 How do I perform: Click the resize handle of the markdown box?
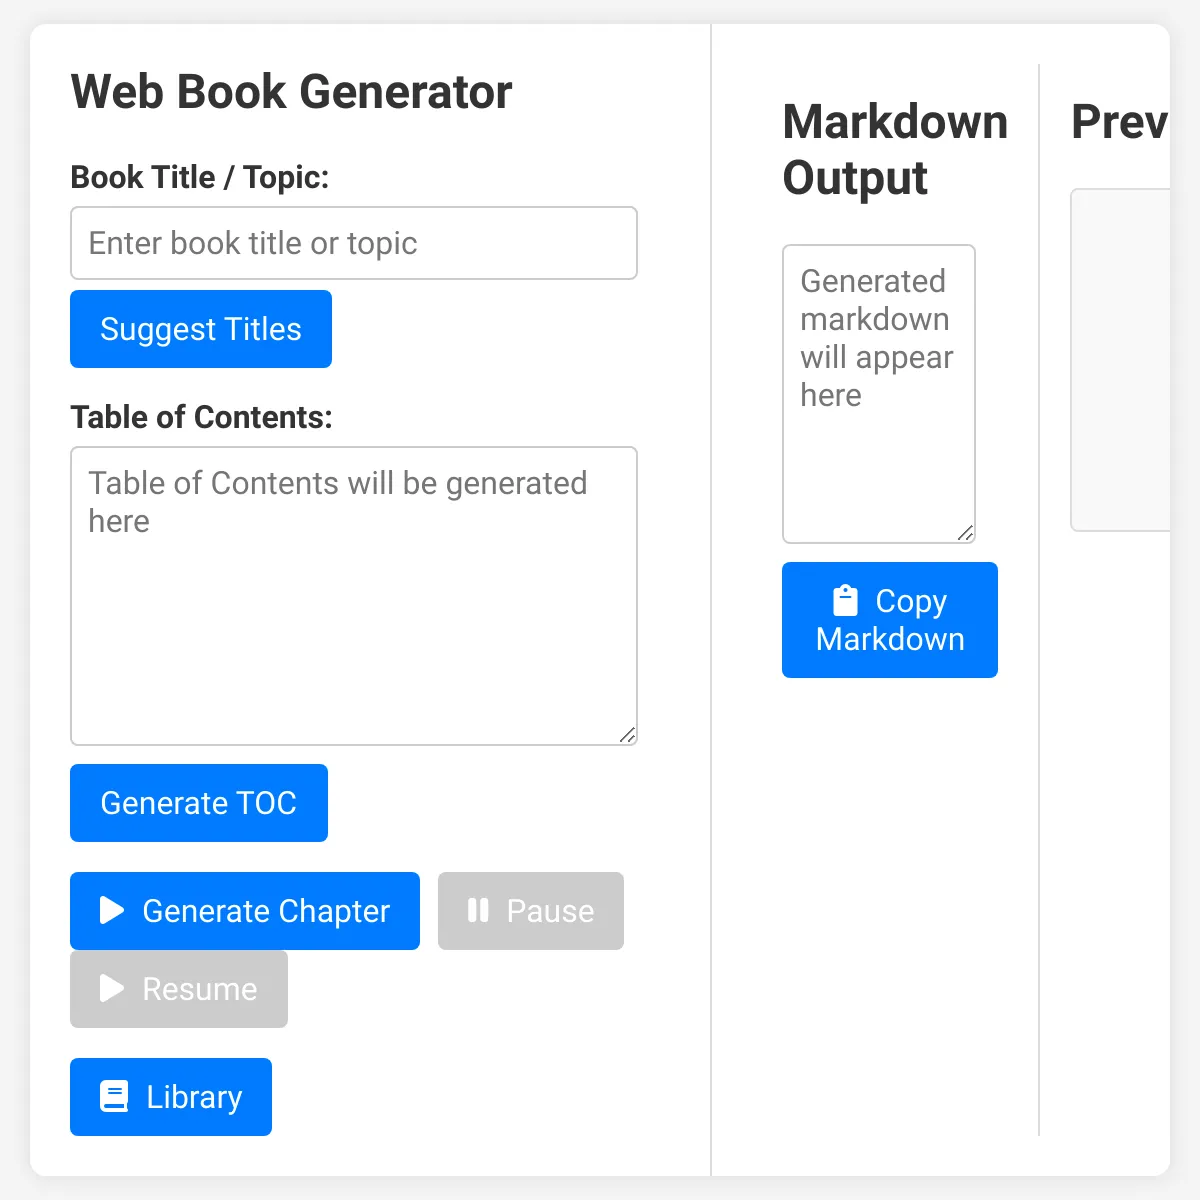tap(965, 533)
